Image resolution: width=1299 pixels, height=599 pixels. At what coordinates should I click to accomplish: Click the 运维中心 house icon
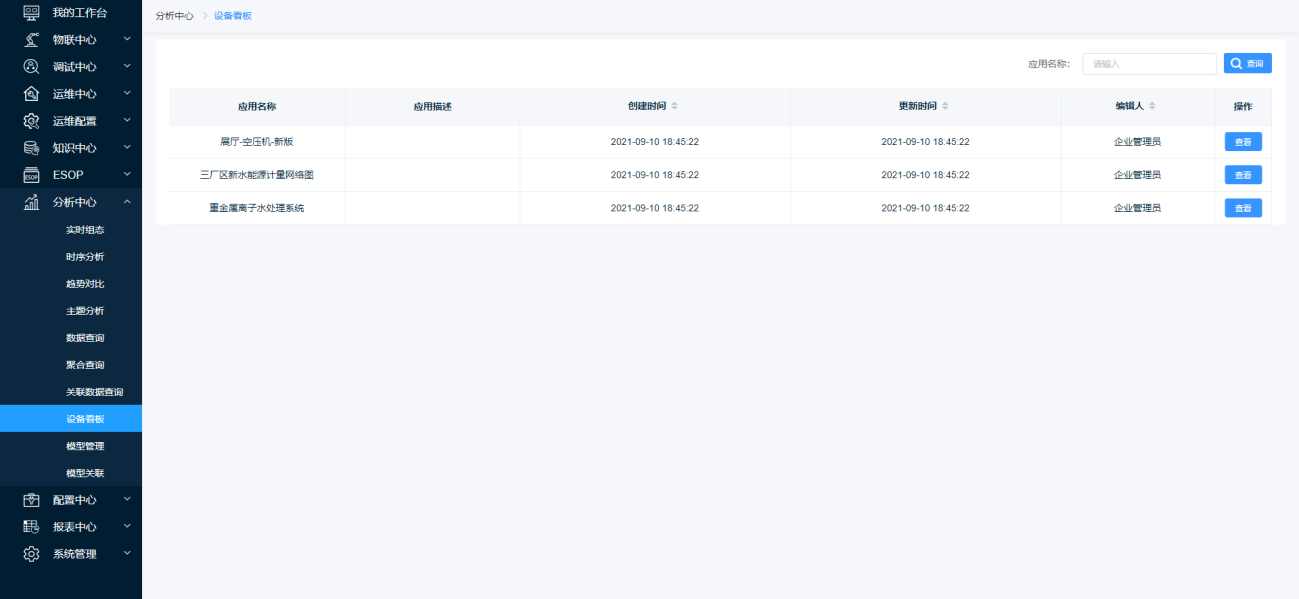point(31,94)
